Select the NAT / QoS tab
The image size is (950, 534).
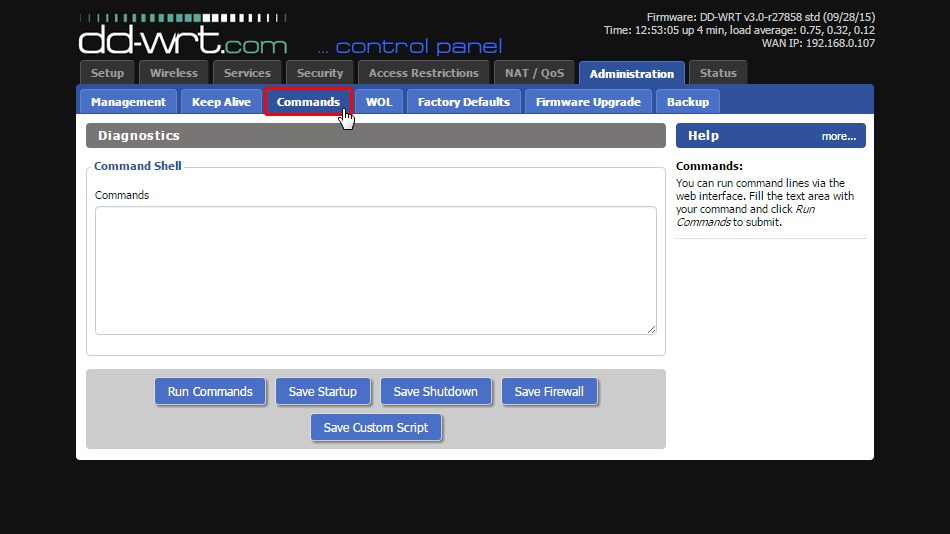pos(534,73)
